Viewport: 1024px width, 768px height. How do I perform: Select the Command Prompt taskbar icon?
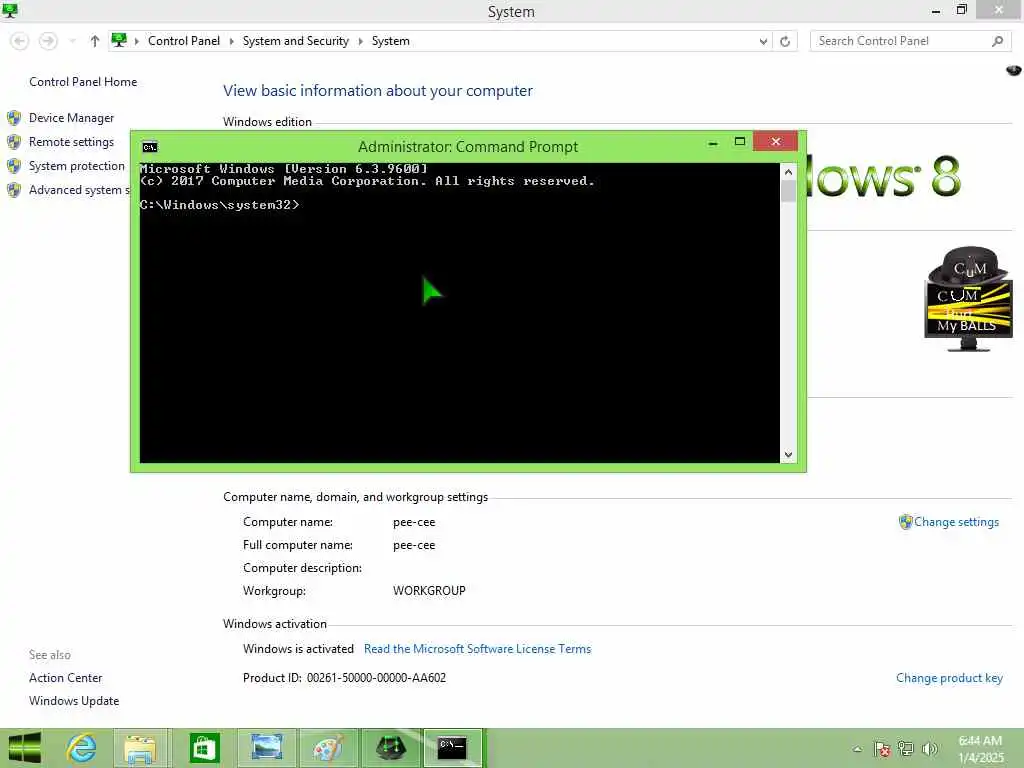452,748
